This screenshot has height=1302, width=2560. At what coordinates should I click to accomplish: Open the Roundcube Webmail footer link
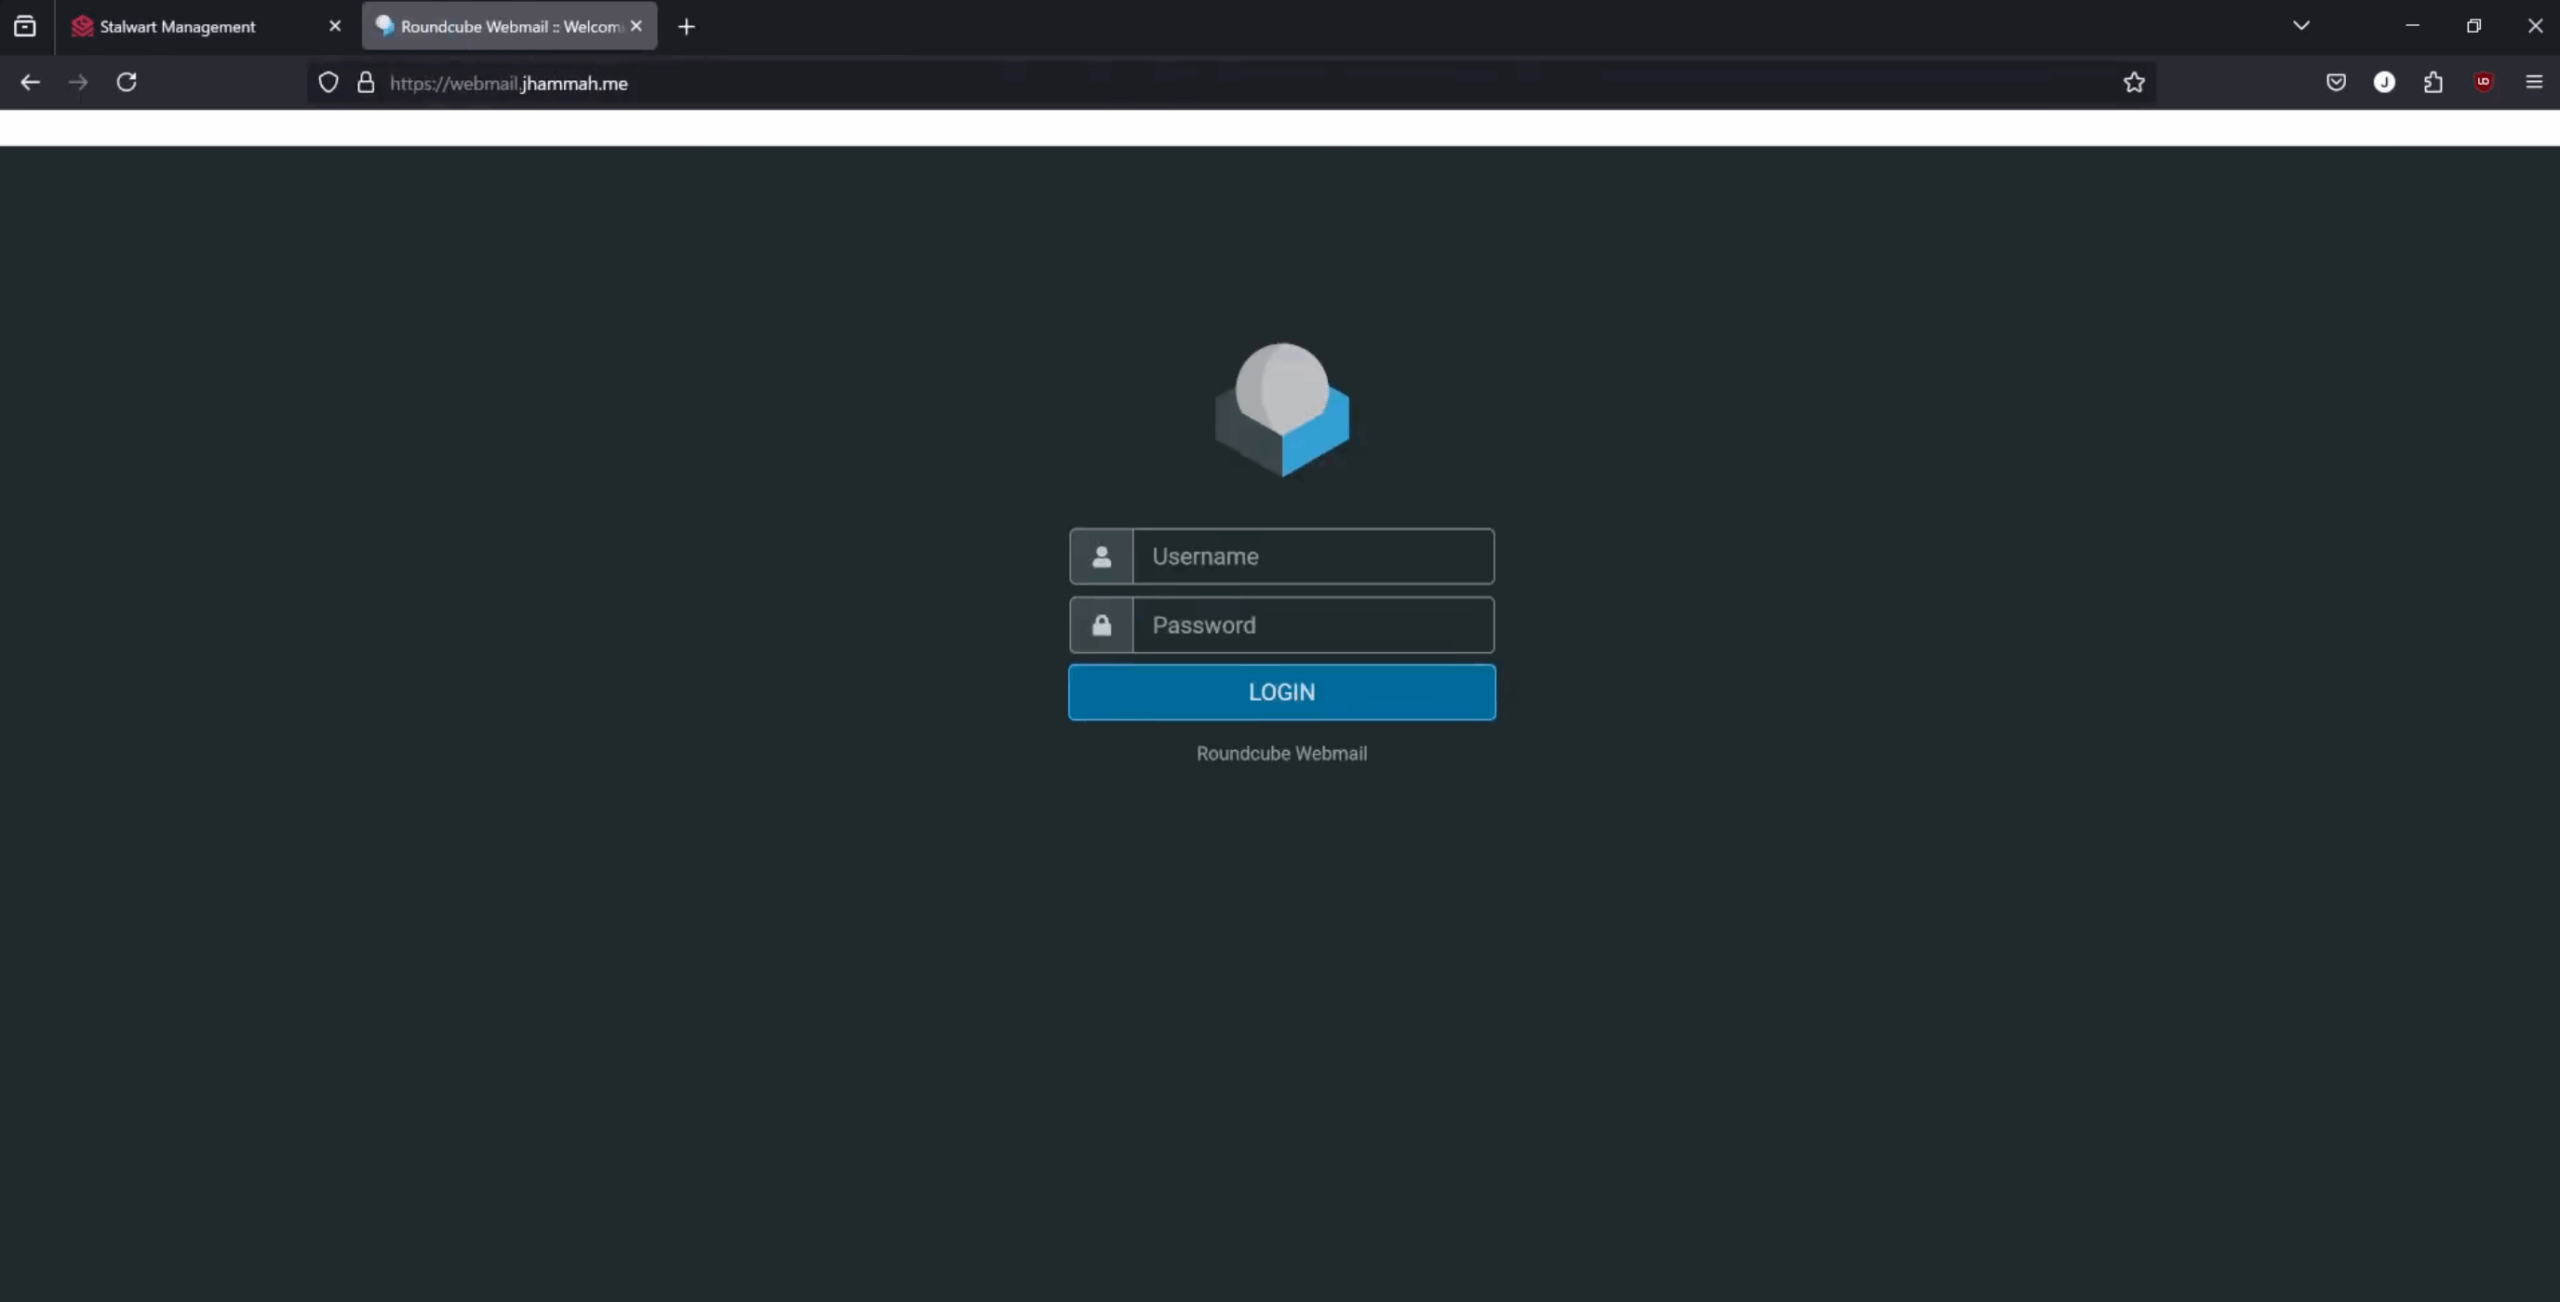[1282, 754]
